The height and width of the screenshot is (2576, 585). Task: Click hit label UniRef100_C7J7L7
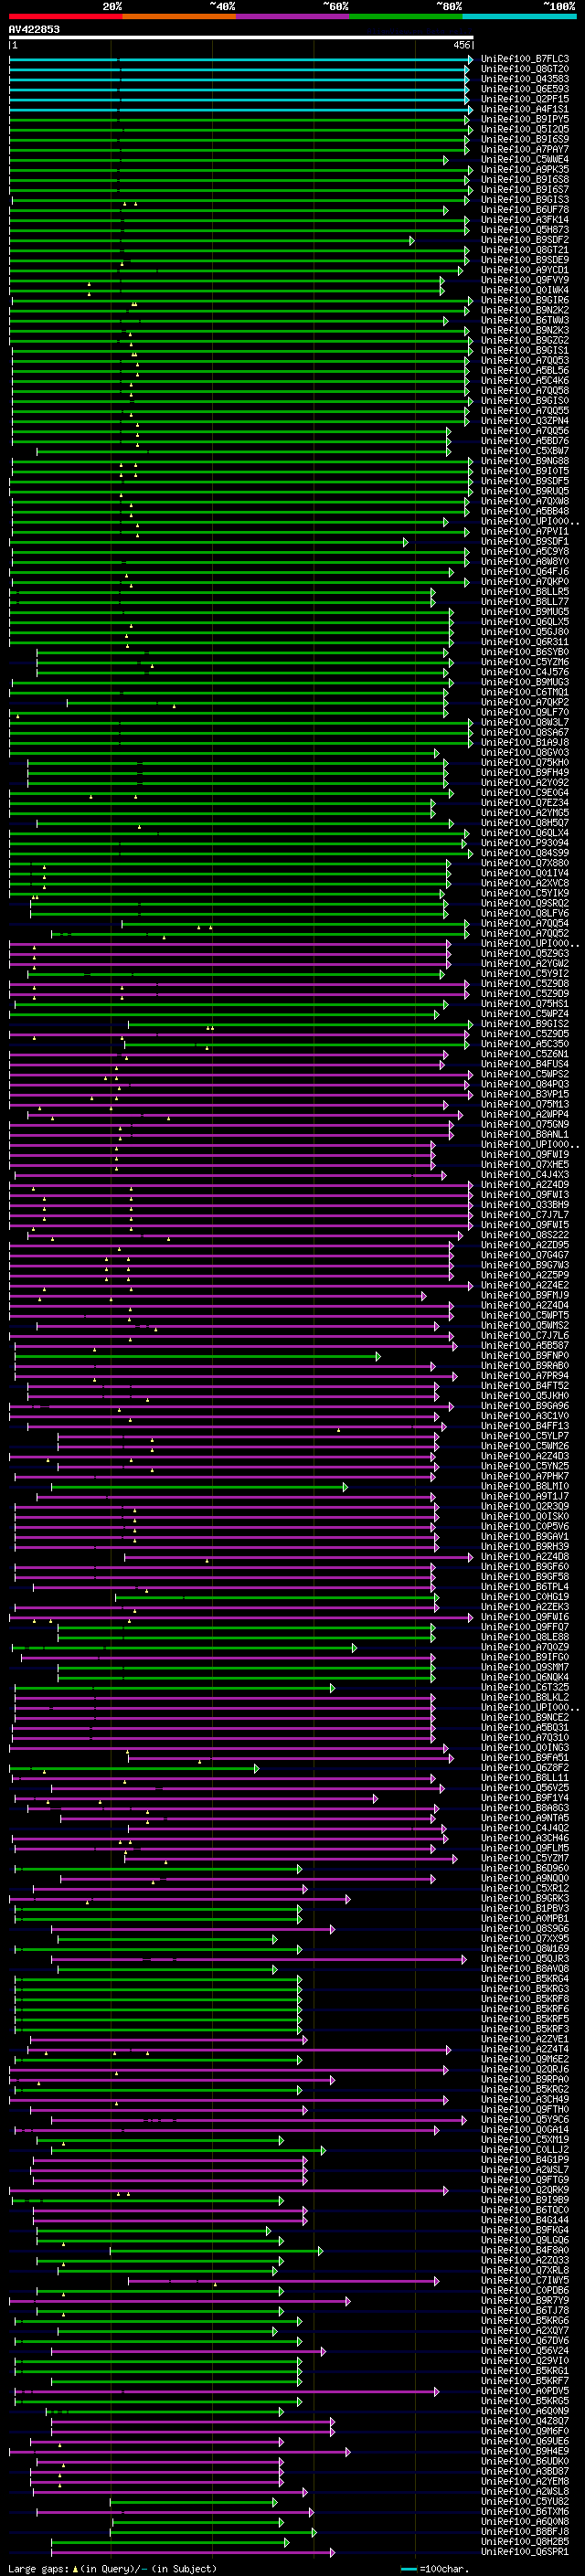click(x=525, y=1215)
